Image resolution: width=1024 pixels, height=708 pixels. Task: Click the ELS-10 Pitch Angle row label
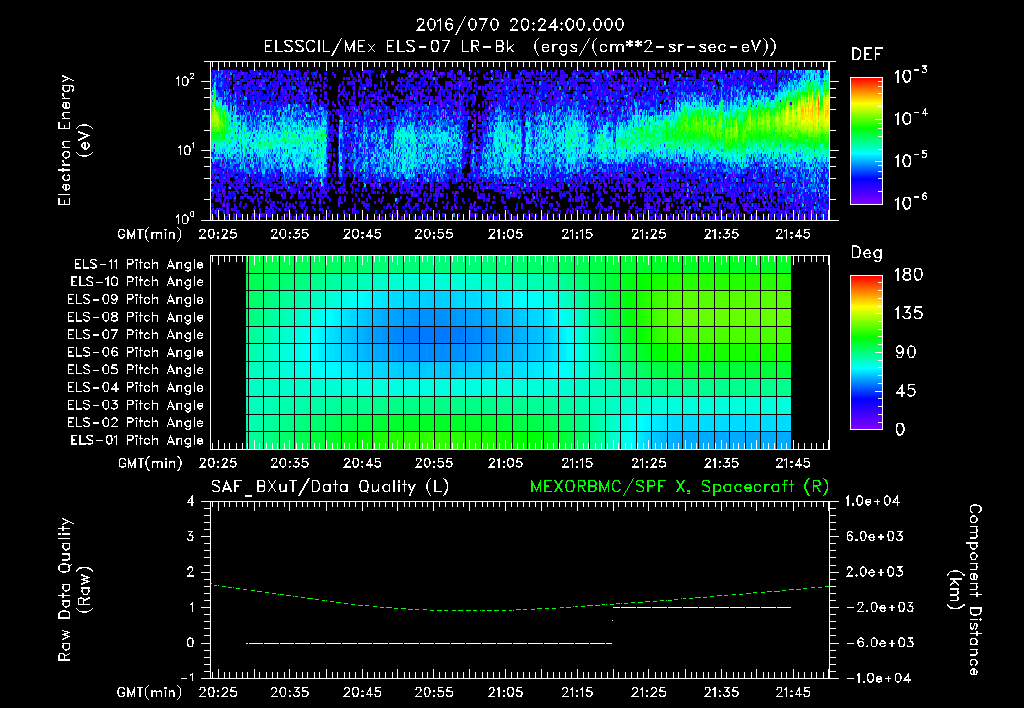pyautogui.click(x=137, y=282)
